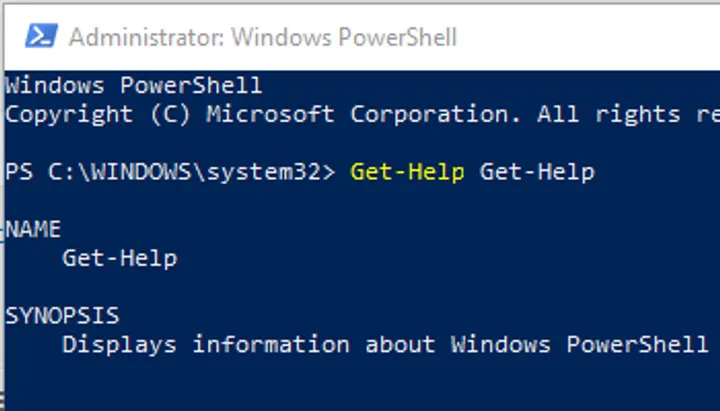Screen dimensions: 720x411
Task: Click the 'Windows PowerShell' banner on first console line
Action: click(x=133, y=85)
